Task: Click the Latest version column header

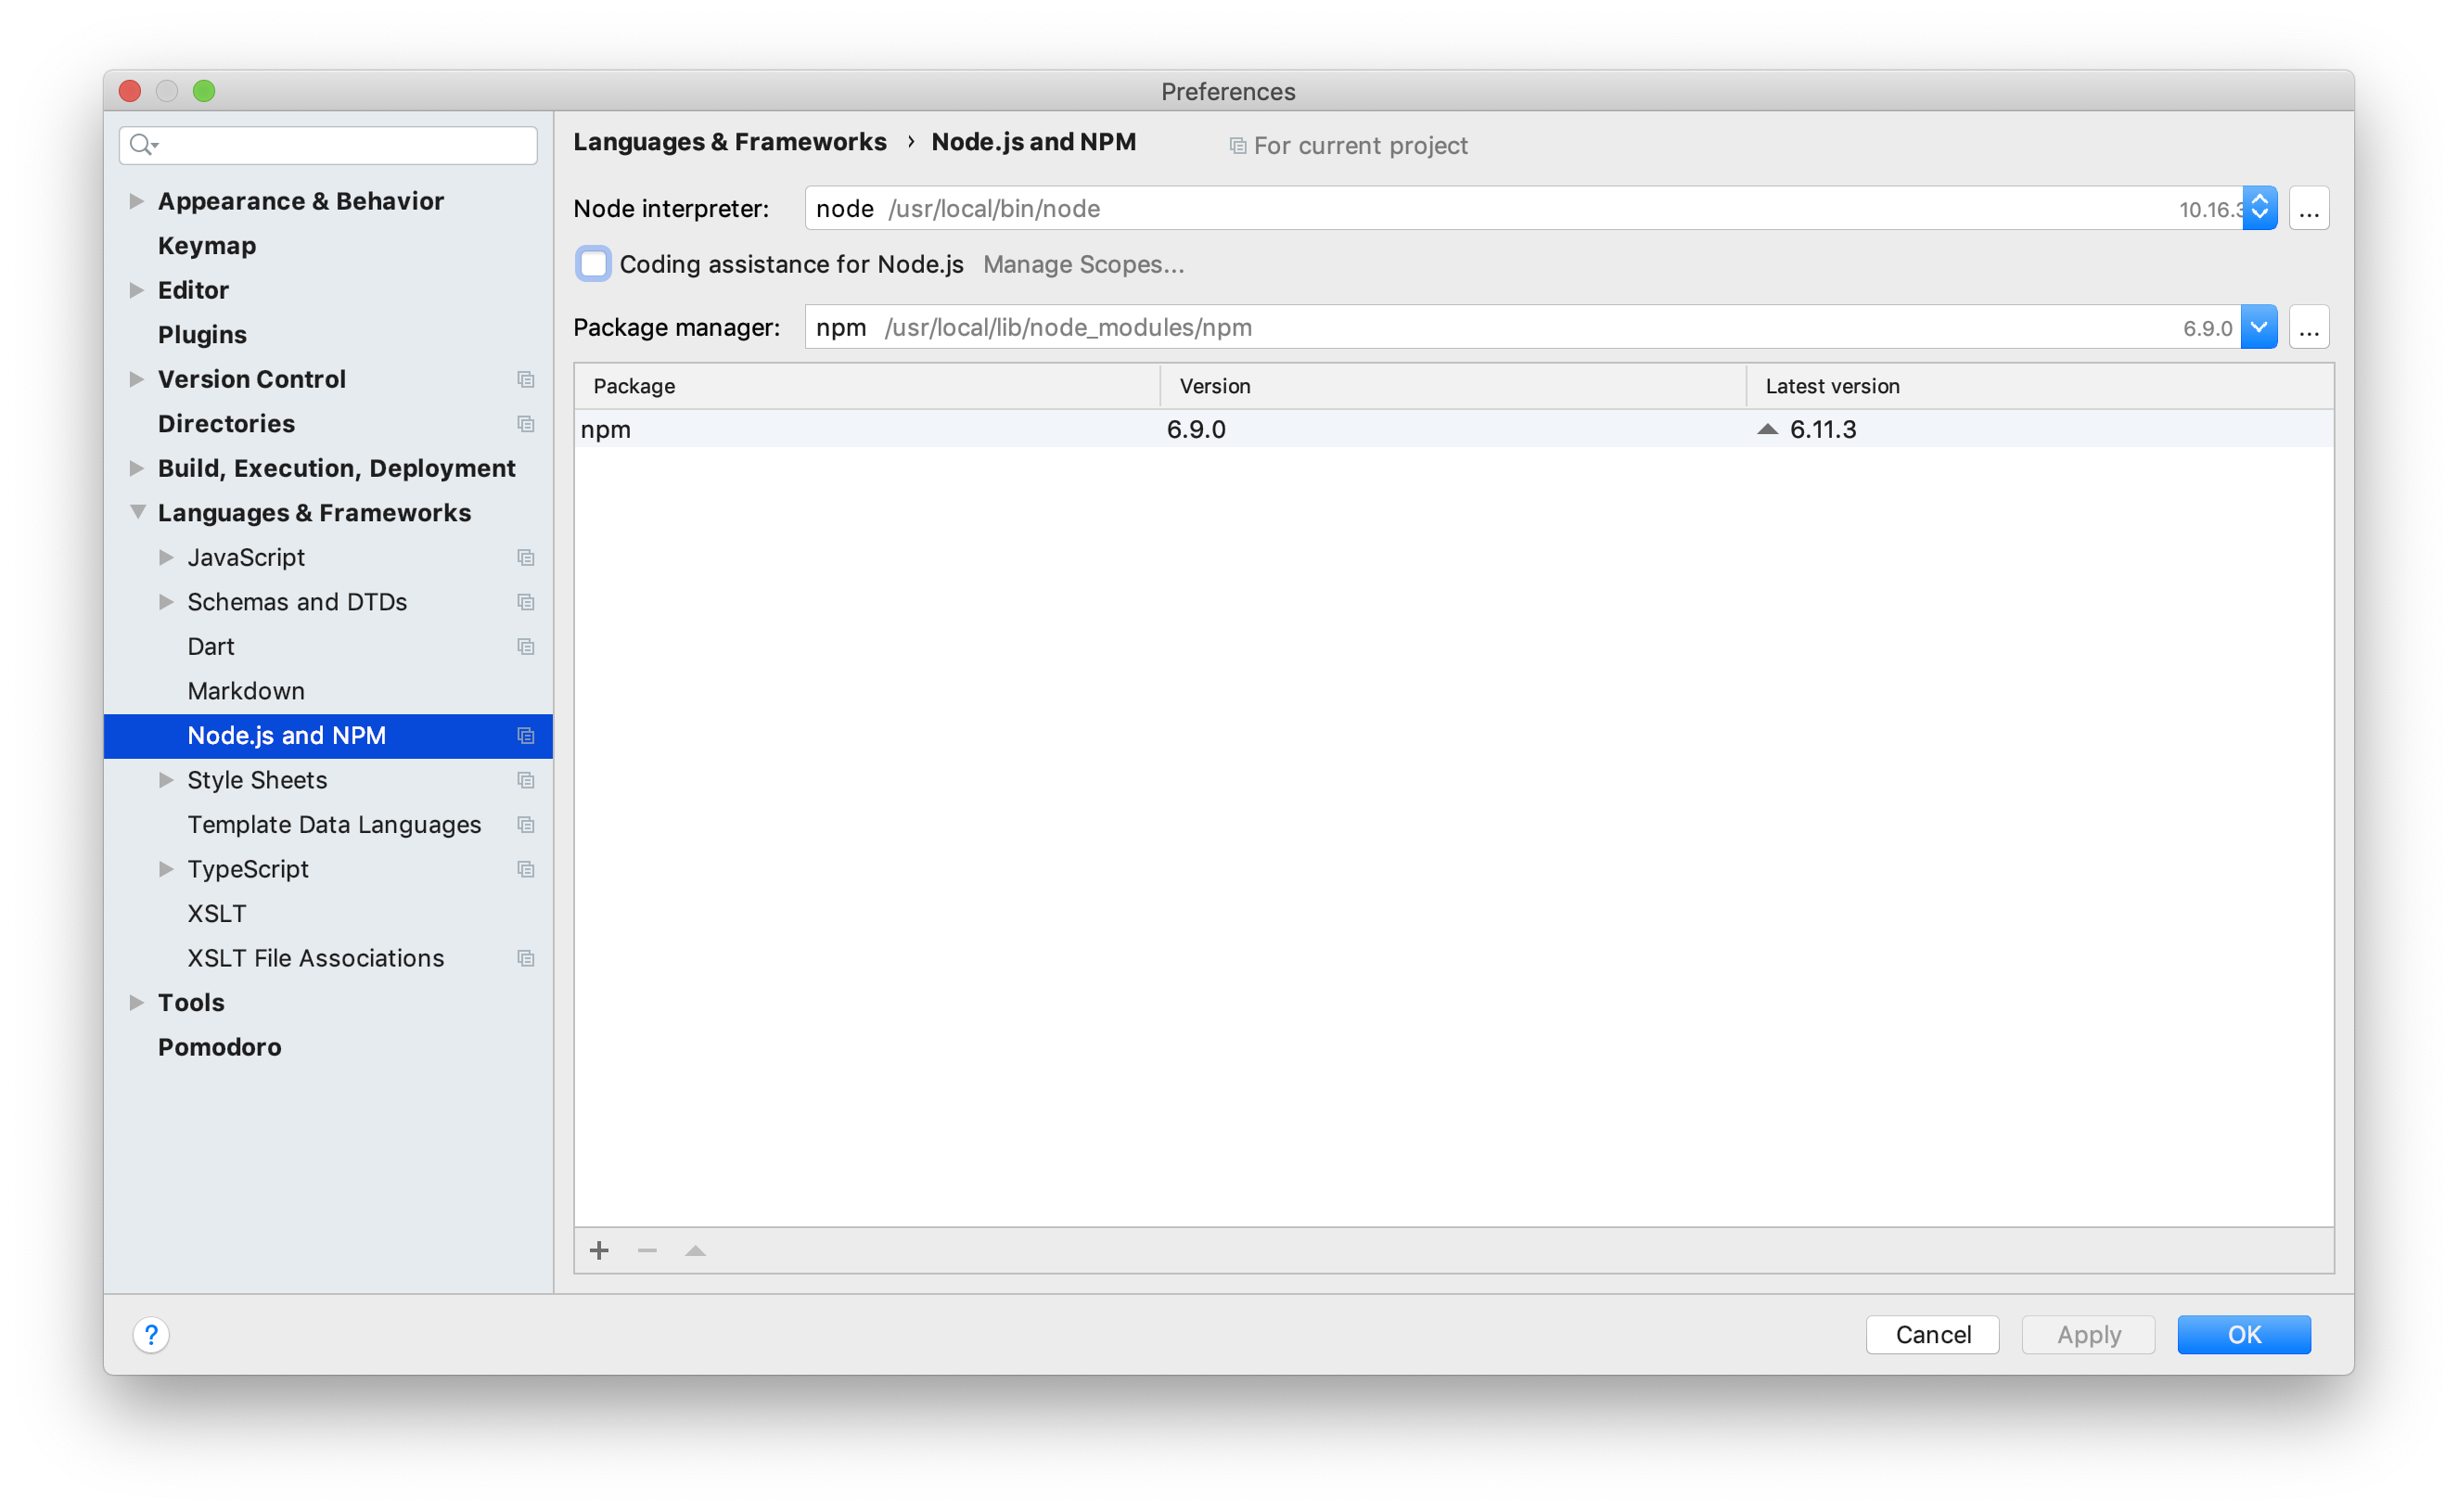Action: point(2040,386)
